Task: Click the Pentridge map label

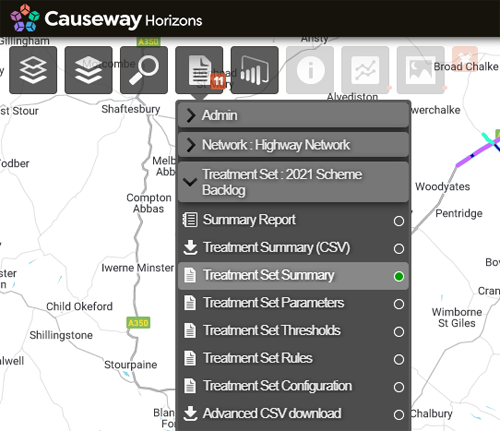Action: click(459, 213)
